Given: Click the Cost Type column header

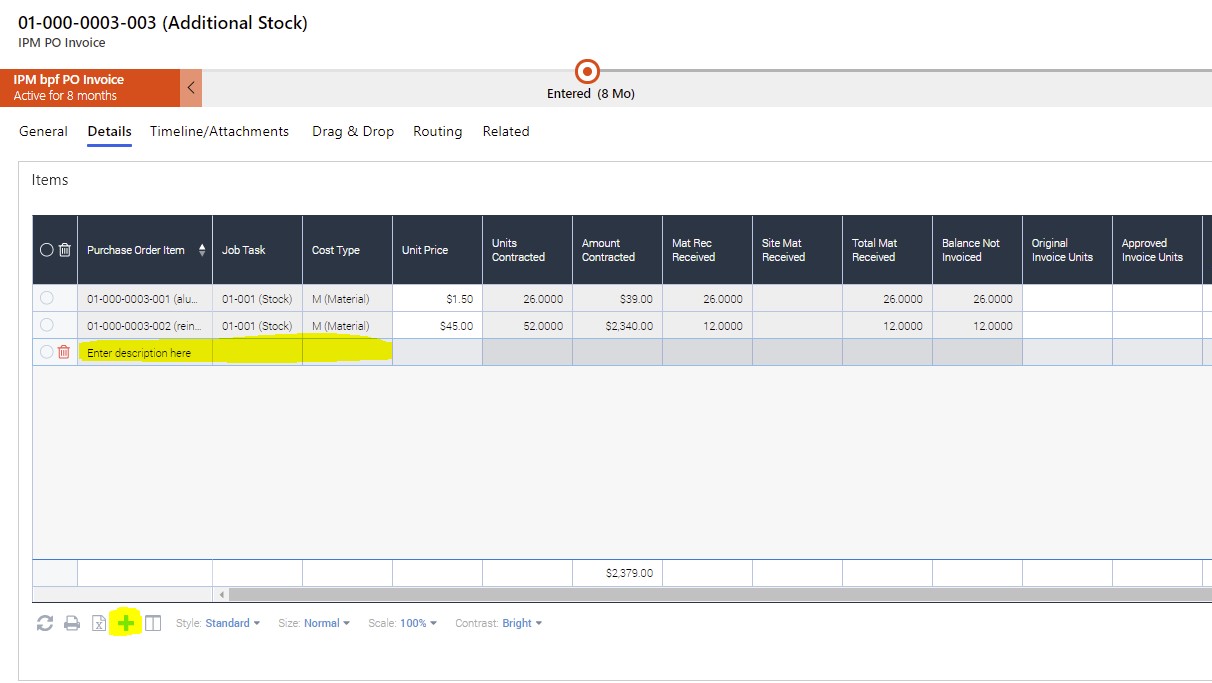Looking at the screenshot, I should coord(347,250).
